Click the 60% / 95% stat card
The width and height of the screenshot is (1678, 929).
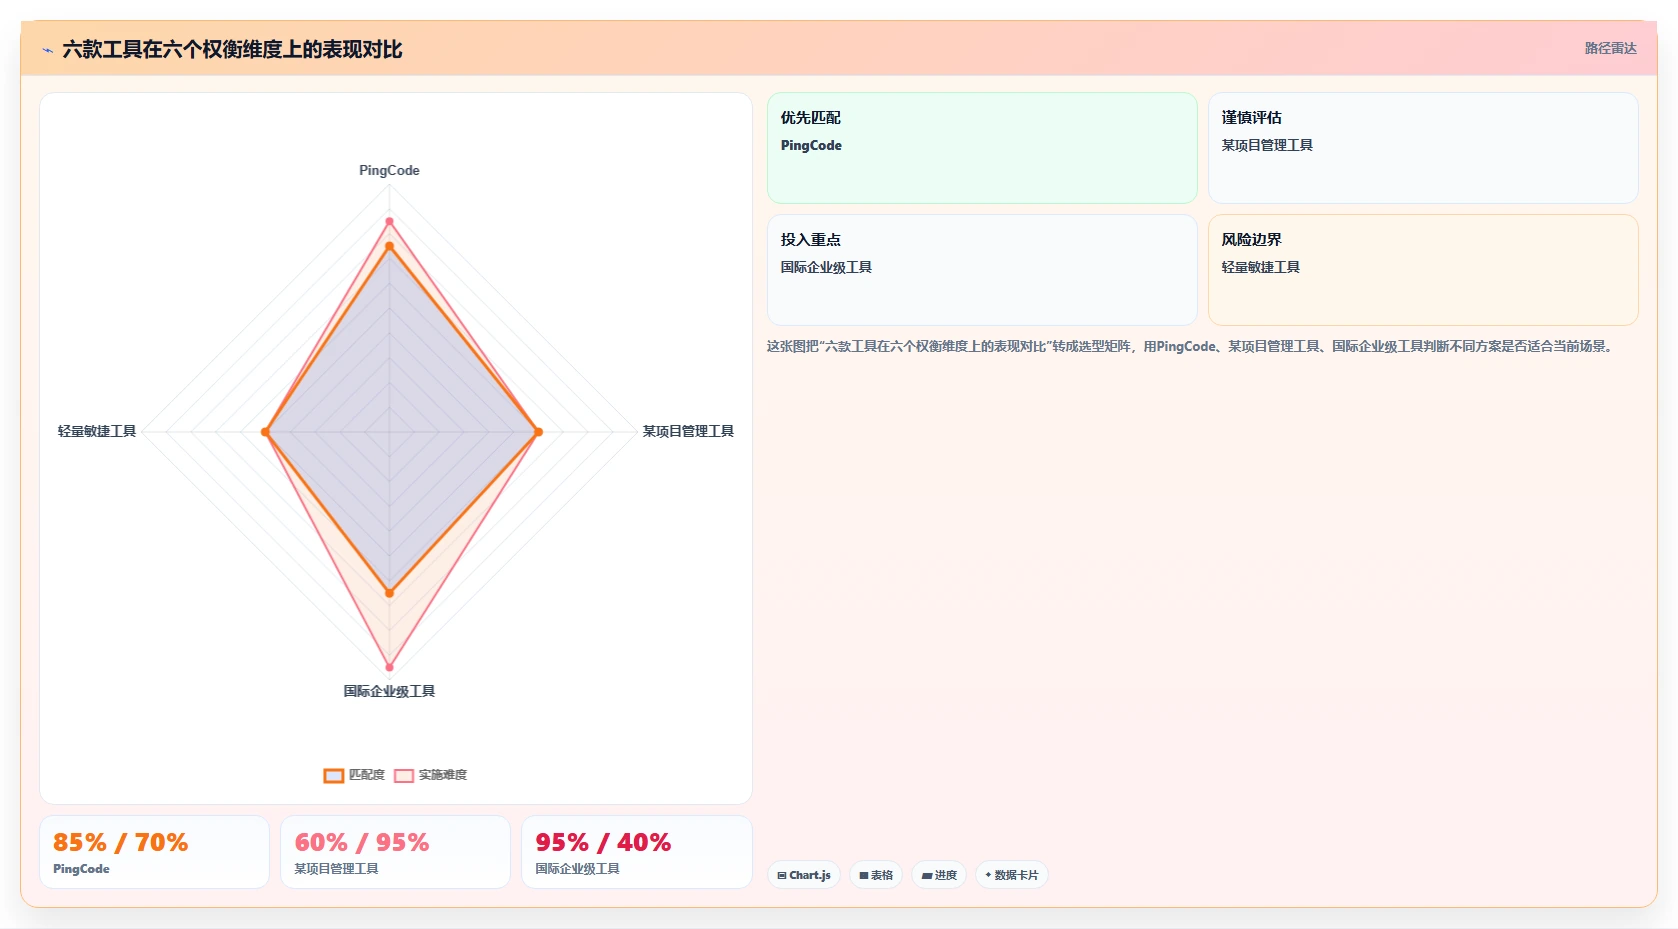click(x=395, y=852)
